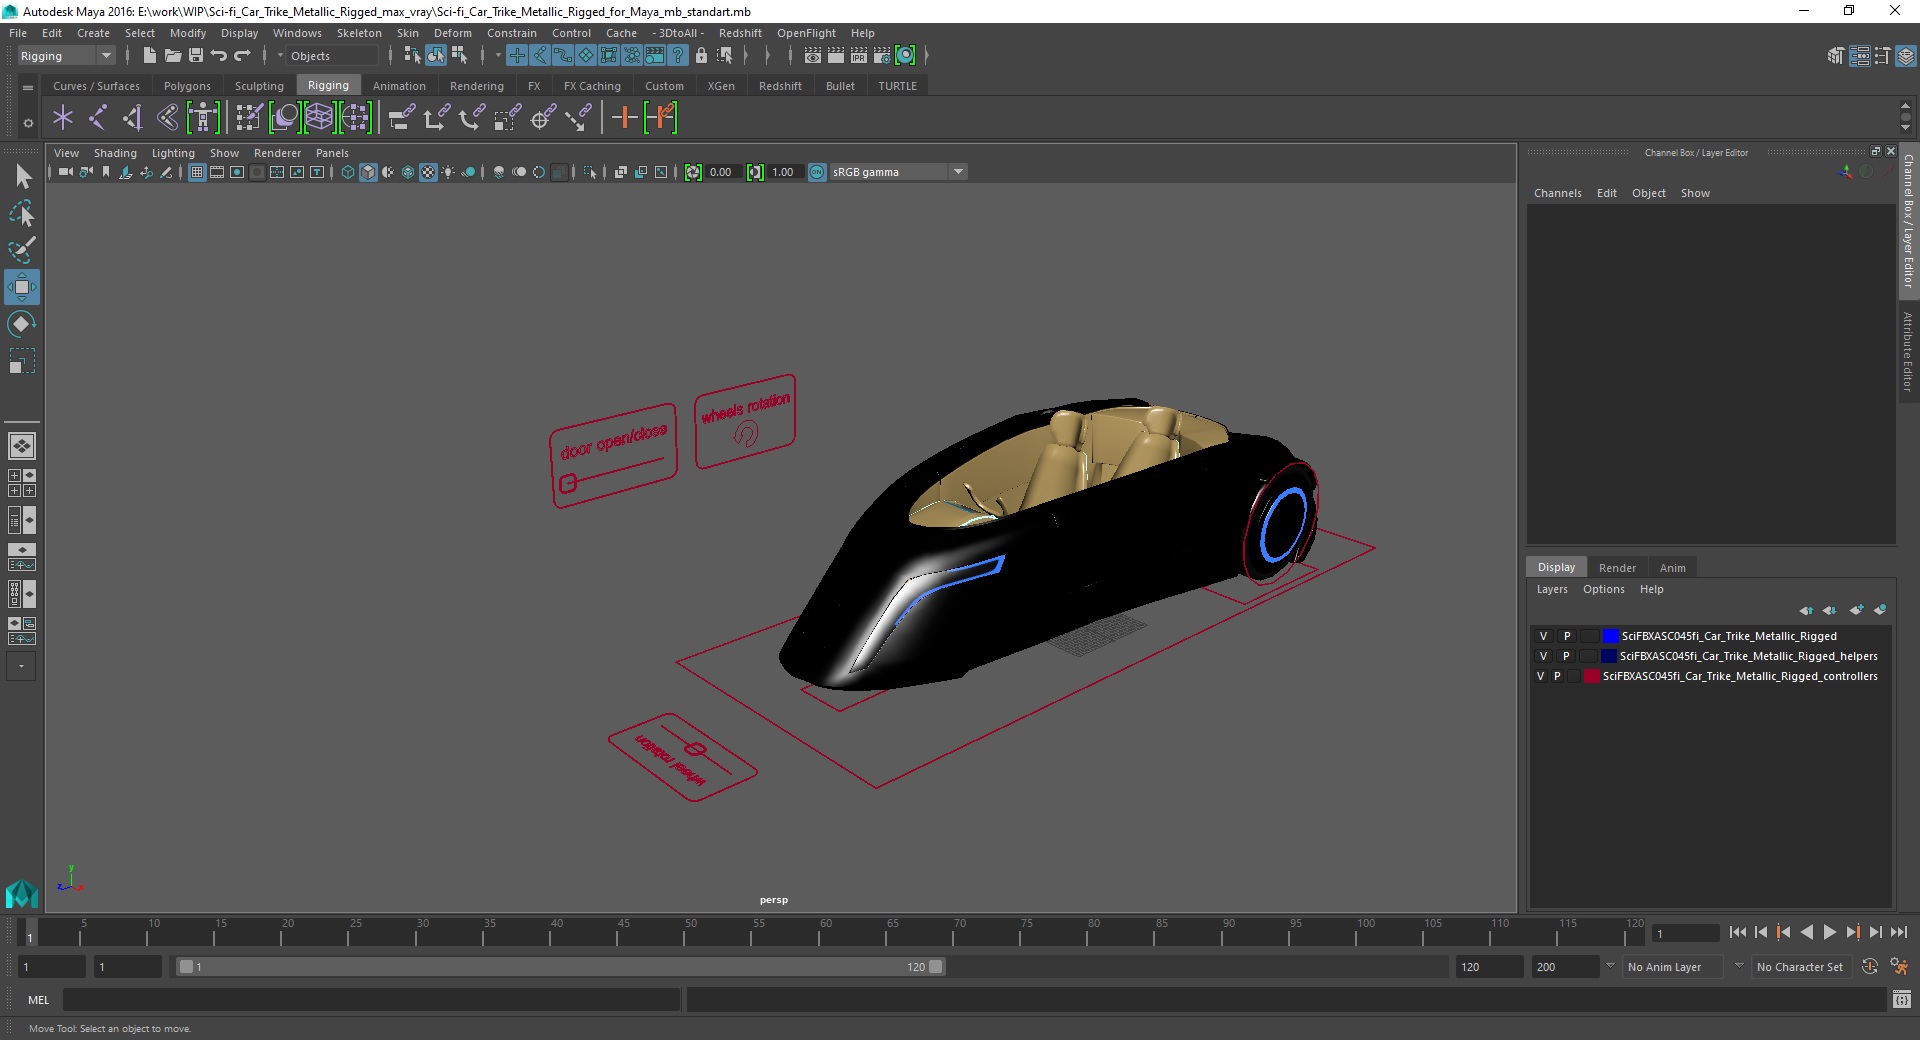Click the Create Lattice shelf icon
Viewport: 1920px width, 1040px height.
[320, 118]
